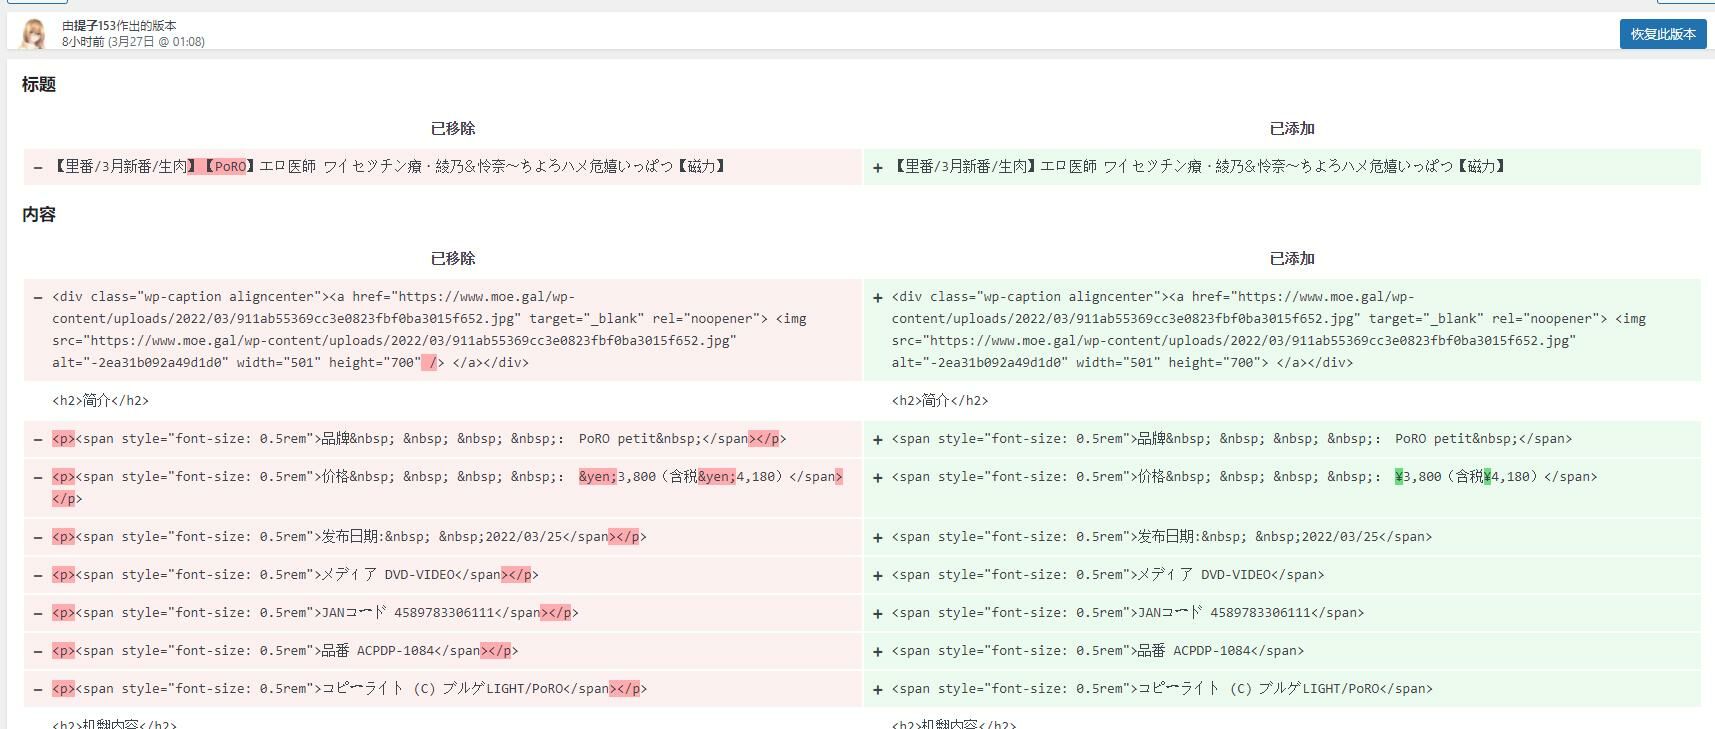Click the first highlighted &yen; in removed price line
Viewport: 1715px width, 729px height.
(x=597, y=477)
